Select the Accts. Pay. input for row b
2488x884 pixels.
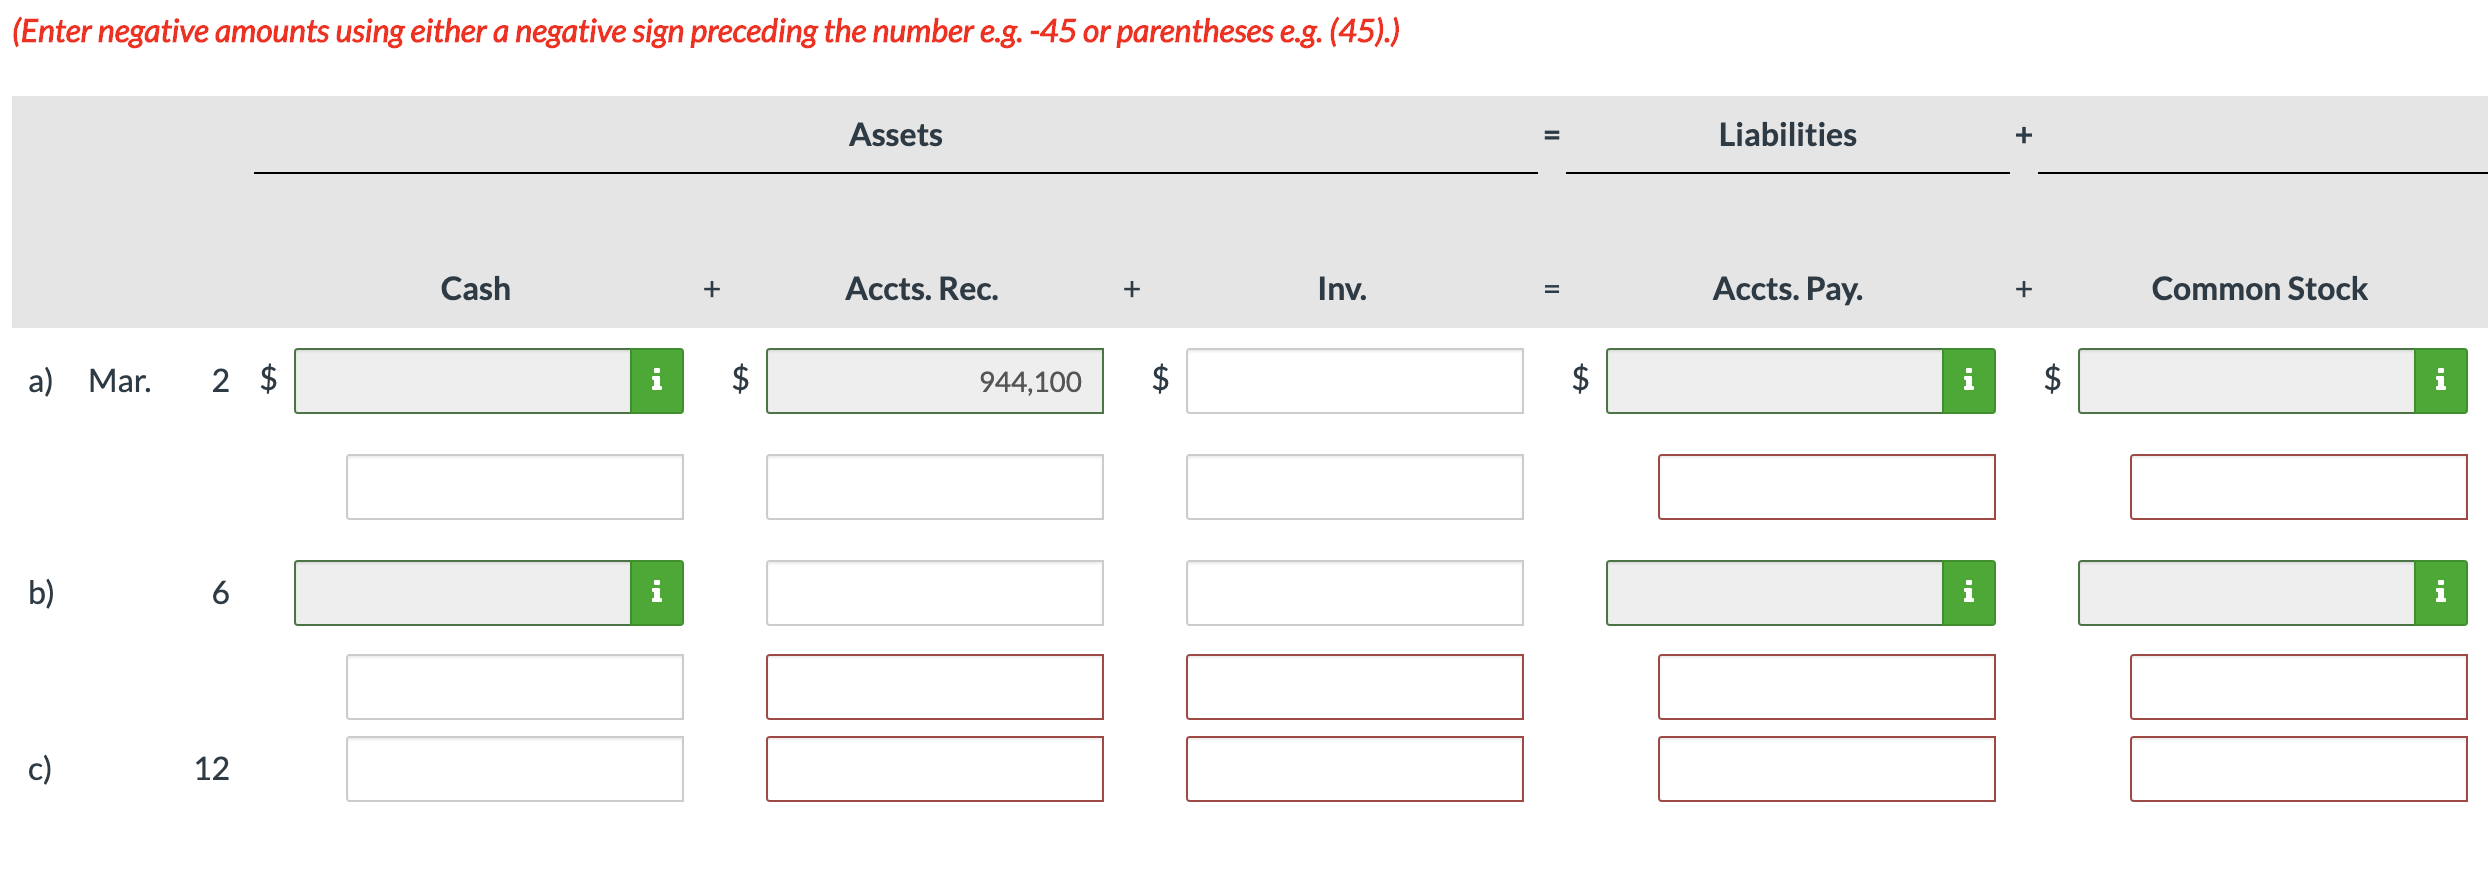click(x=1775, y=593)
